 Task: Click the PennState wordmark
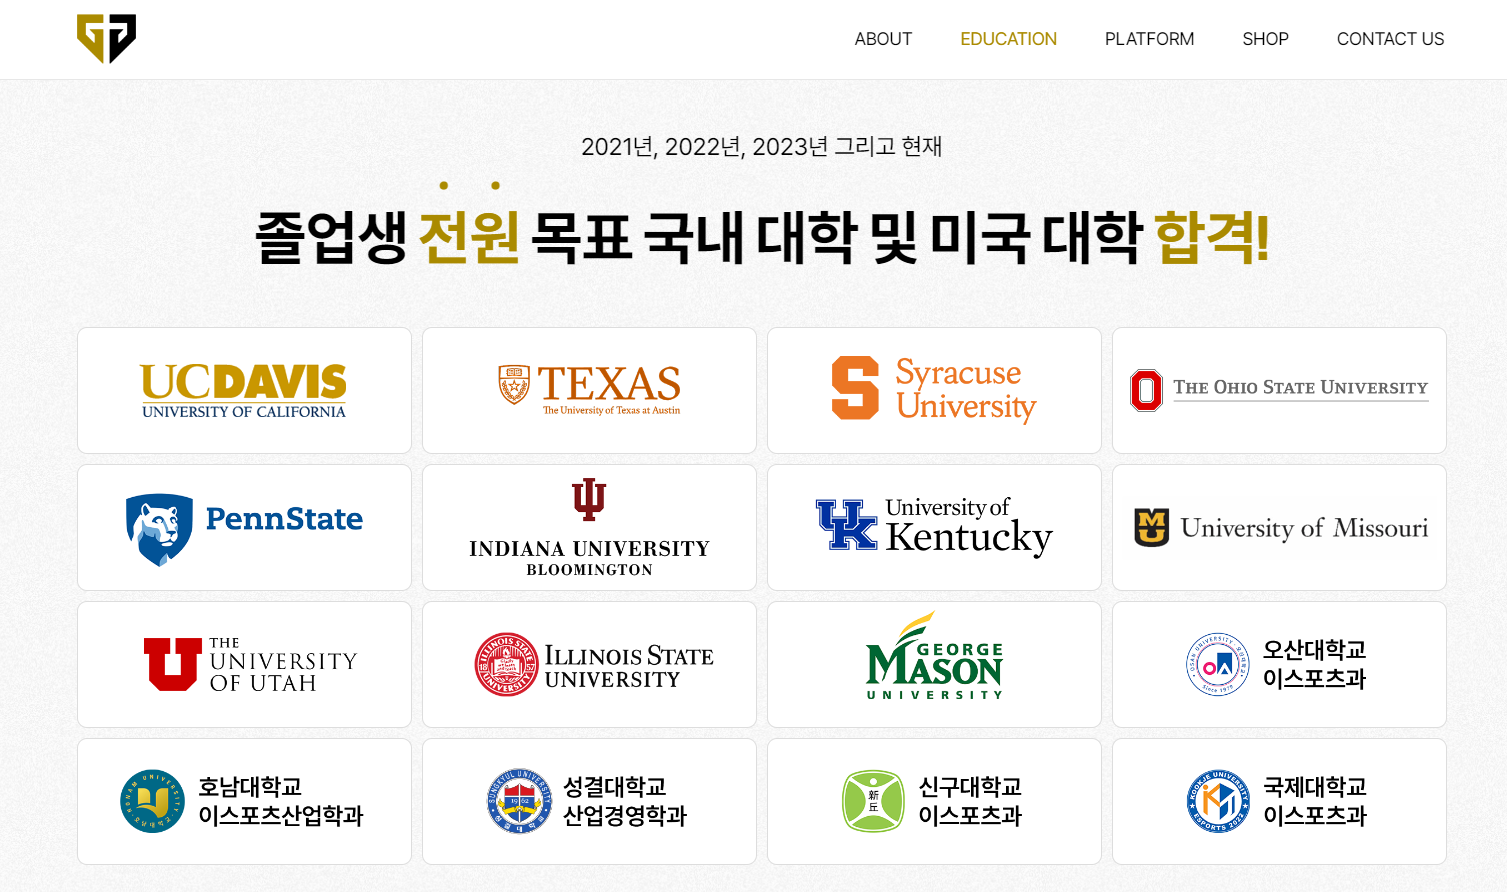tap(284, 519)
